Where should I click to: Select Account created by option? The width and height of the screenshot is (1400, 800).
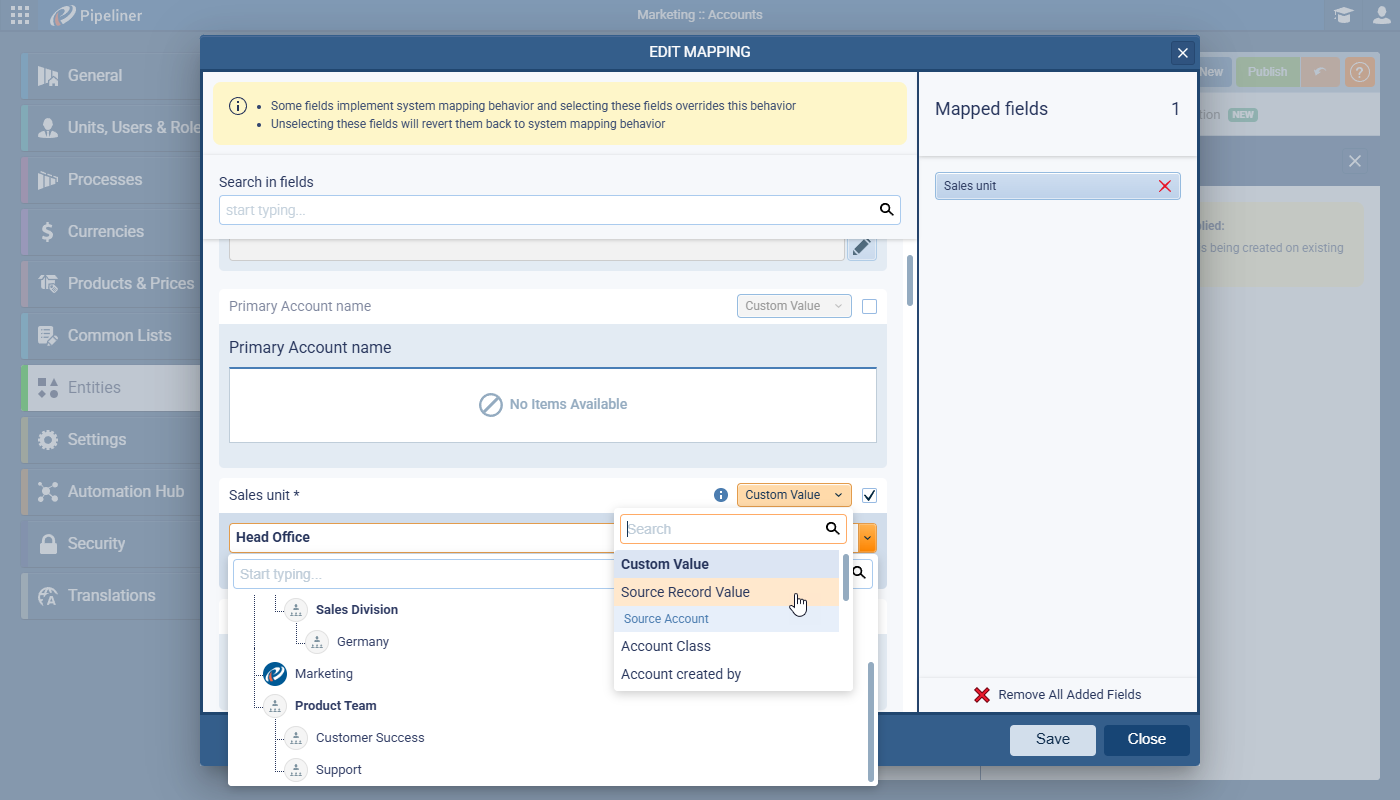click(x=681, y=674)
